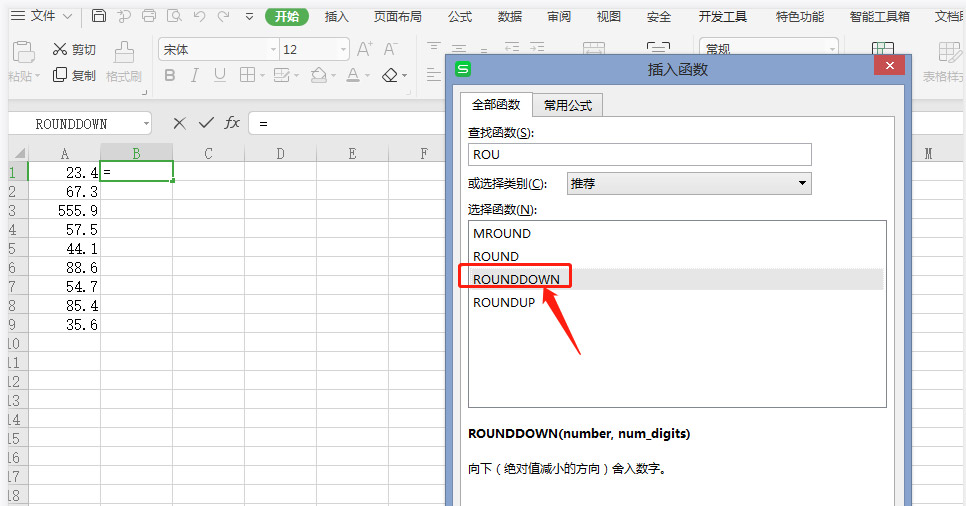Open the 视图 ribbon tab
This screenshot has width=966, height=506.
click(x=608, y=17)
